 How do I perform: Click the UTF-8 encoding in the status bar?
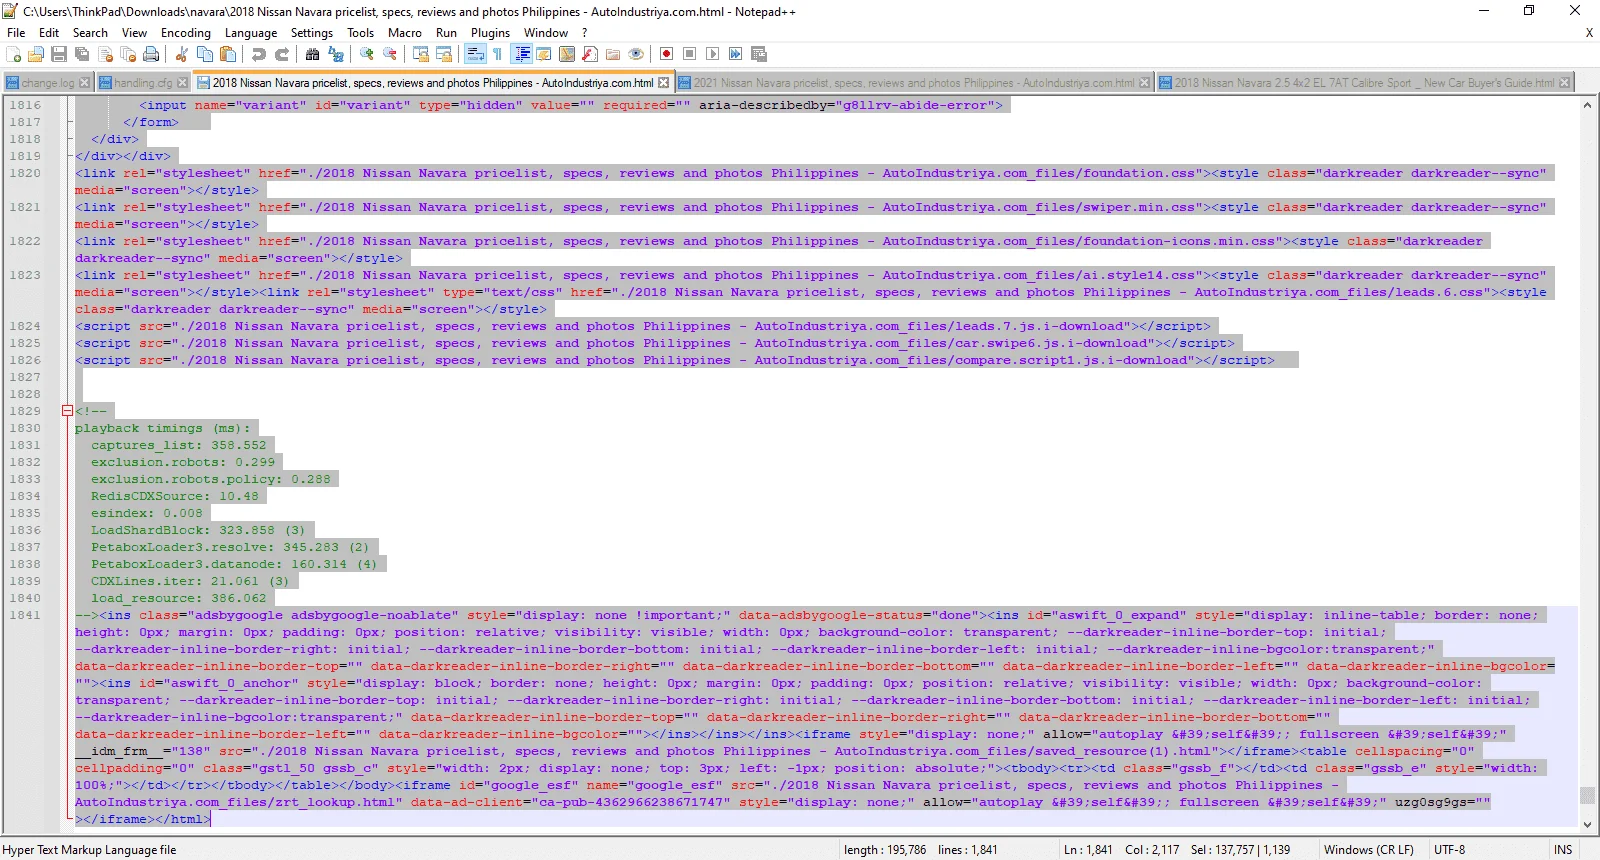point(1449,850)
